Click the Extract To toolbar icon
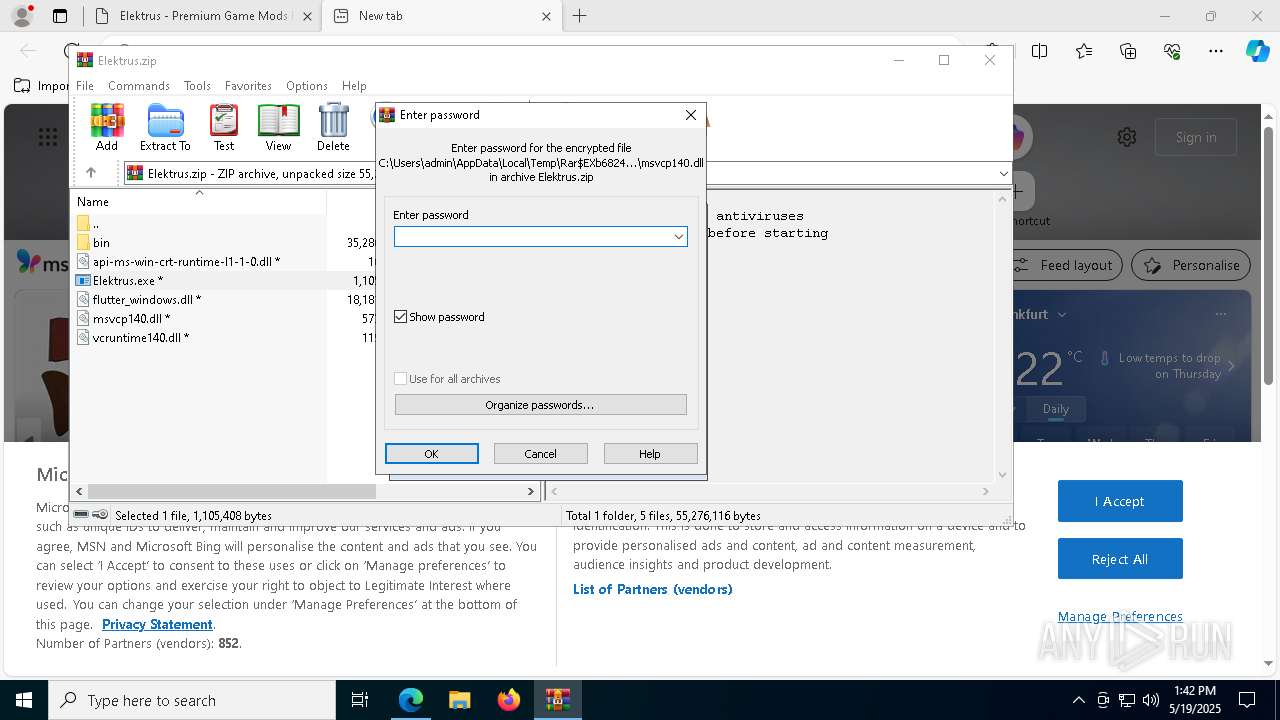Image resolution: width=1280 pixels, height=720 pixels. click(165, 127)
